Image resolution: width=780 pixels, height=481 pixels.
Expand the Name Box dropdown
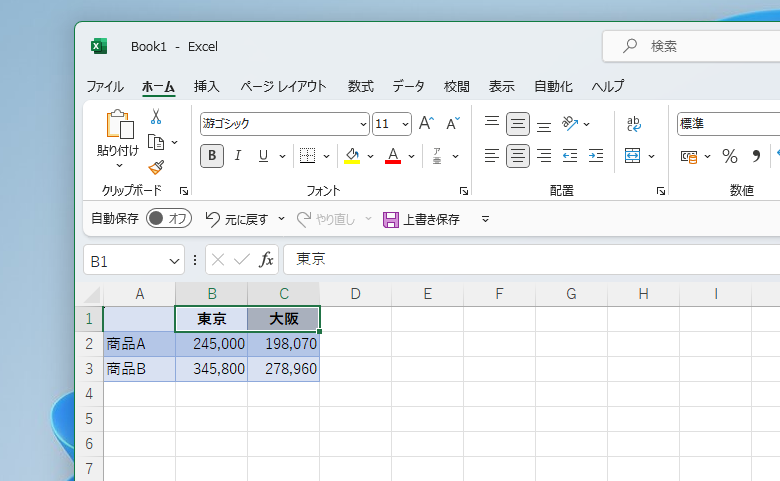(x=174, y=261)
